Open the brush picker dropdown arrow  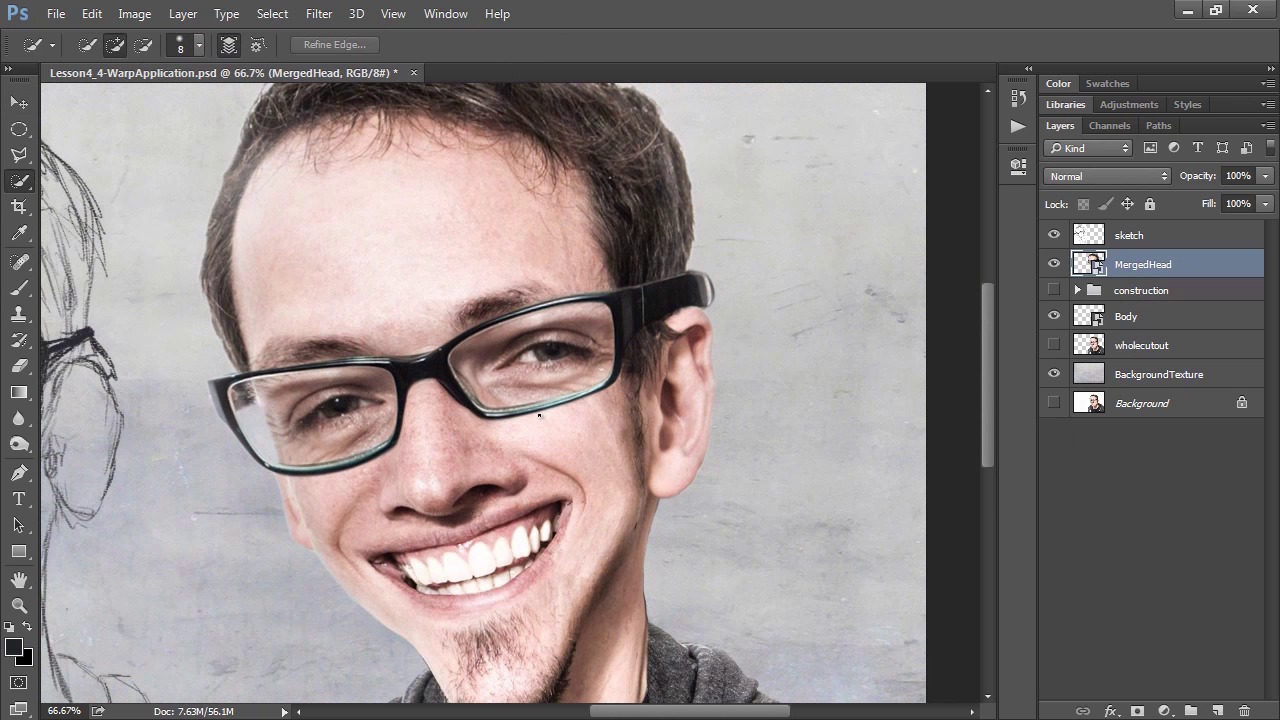pyautogui.click(x=199, y=45)
